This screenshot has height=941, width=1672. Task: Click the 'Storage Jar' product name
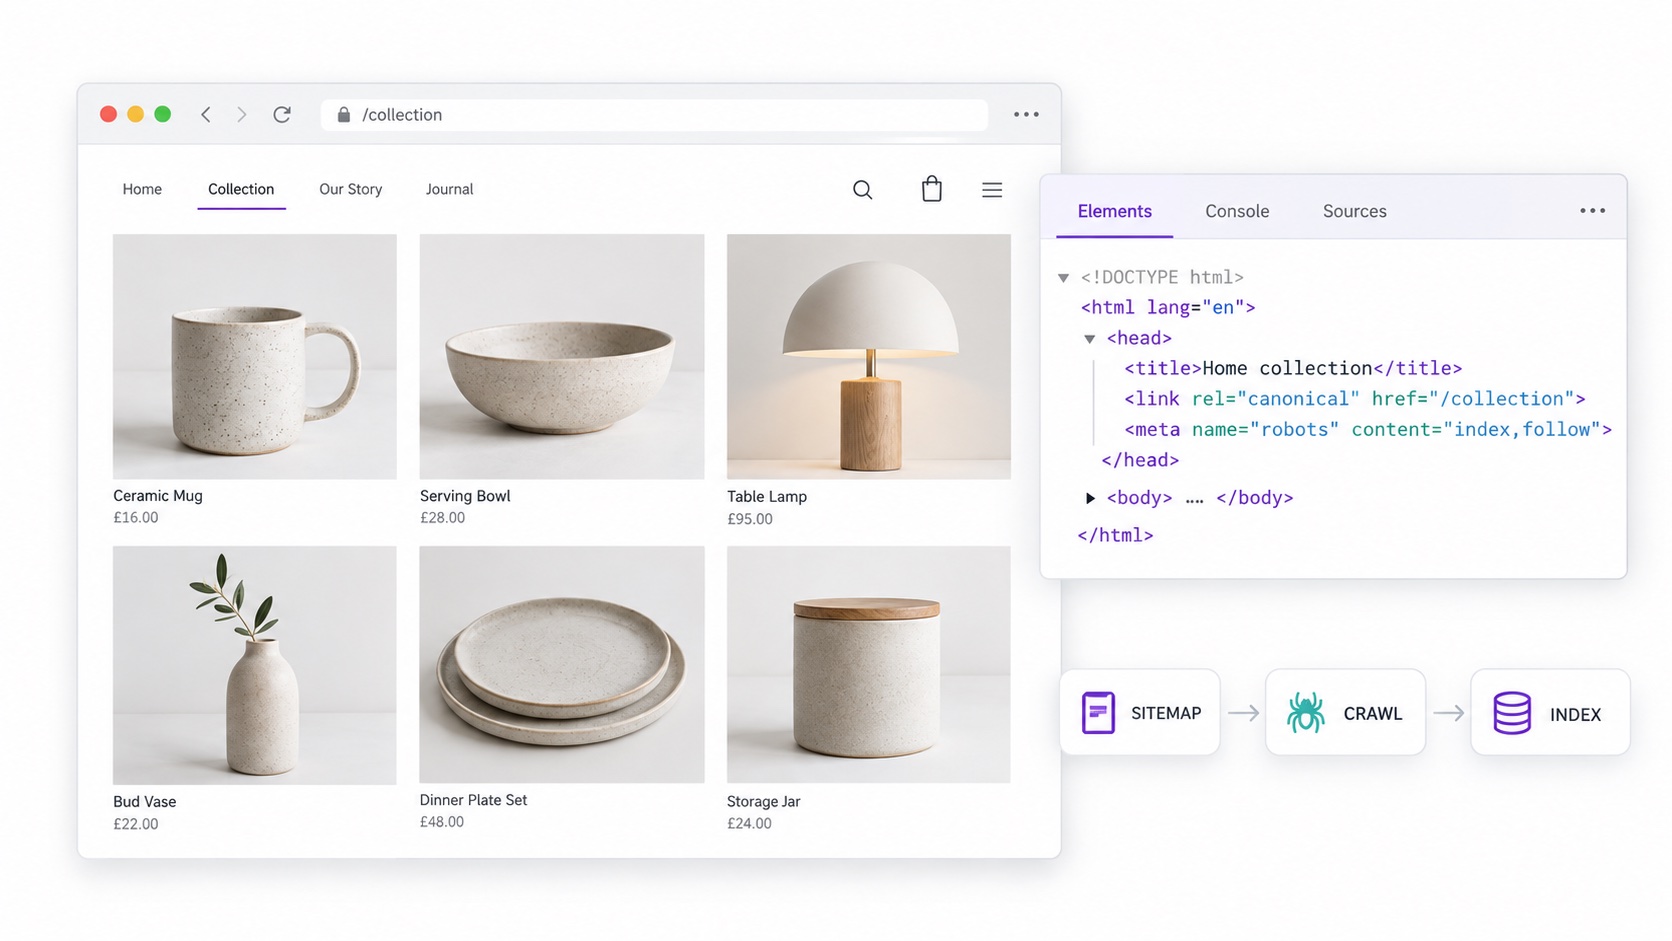pyautogui.click(x=764, y=802)
